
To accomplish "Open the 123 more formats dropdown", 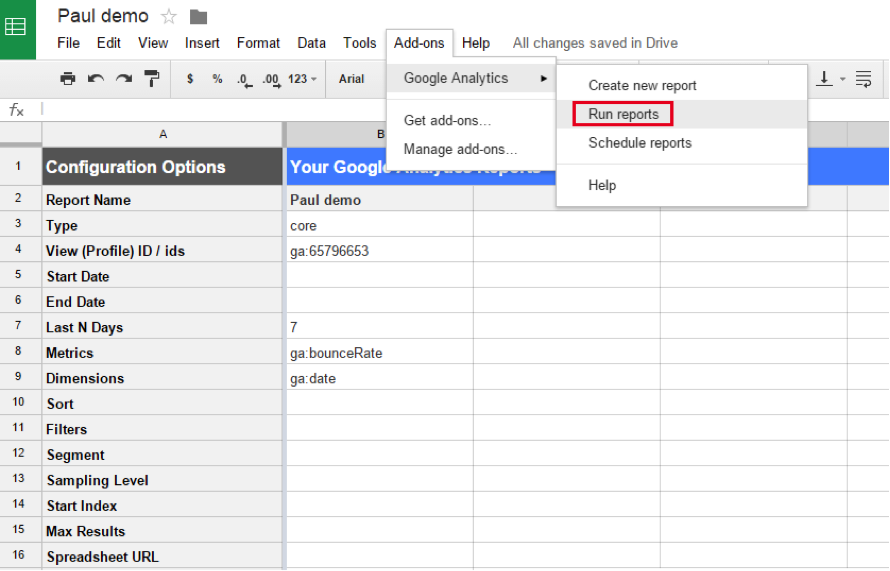I will [x=302, y=79].
